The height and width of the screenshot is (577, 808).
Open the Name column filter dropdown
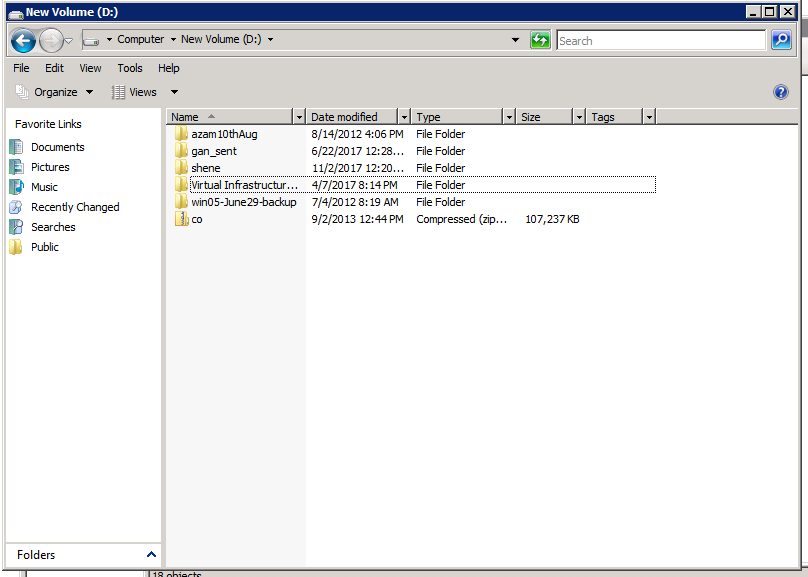(298, 117)
